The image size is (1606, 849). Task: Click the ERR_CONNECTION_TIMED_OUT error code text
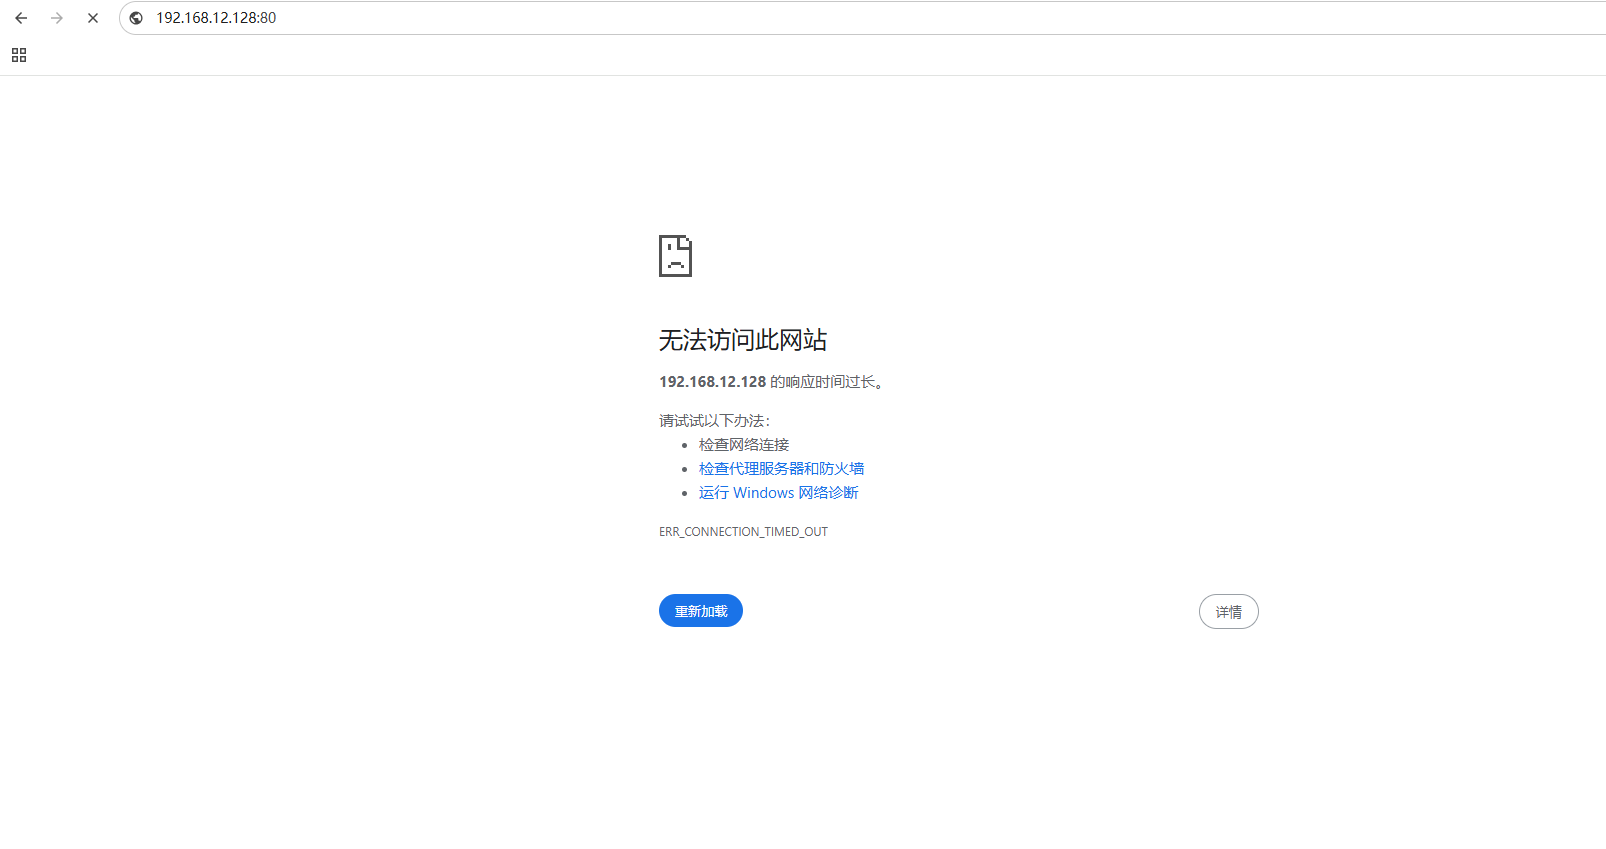point(743,532)
